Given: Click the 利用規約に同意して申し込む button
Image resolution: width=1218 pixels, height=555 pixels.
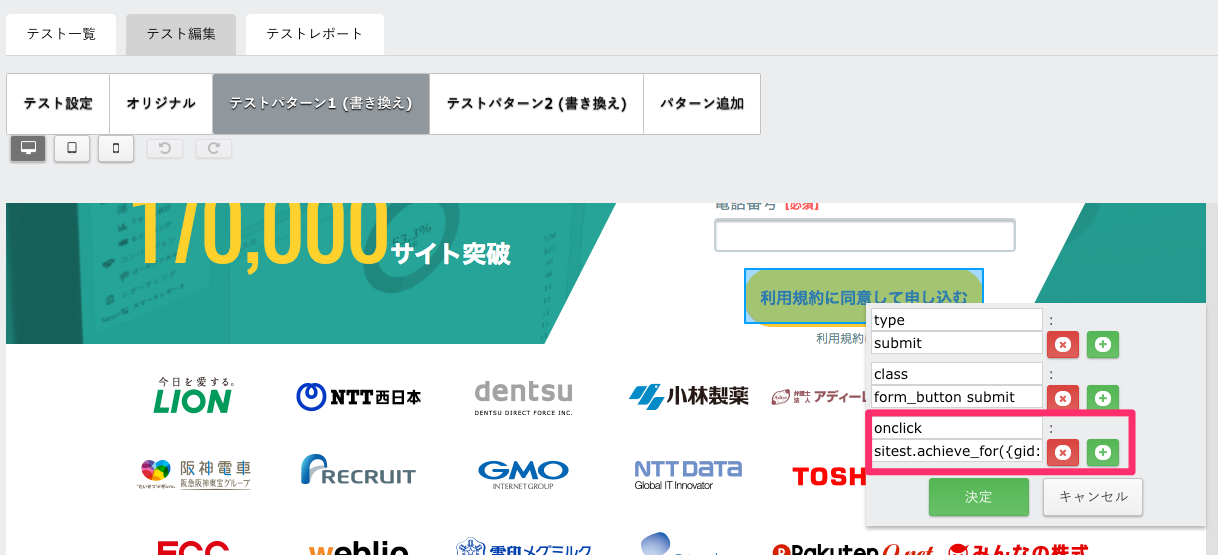Looking at the screenshot, I should click(864, 297).
